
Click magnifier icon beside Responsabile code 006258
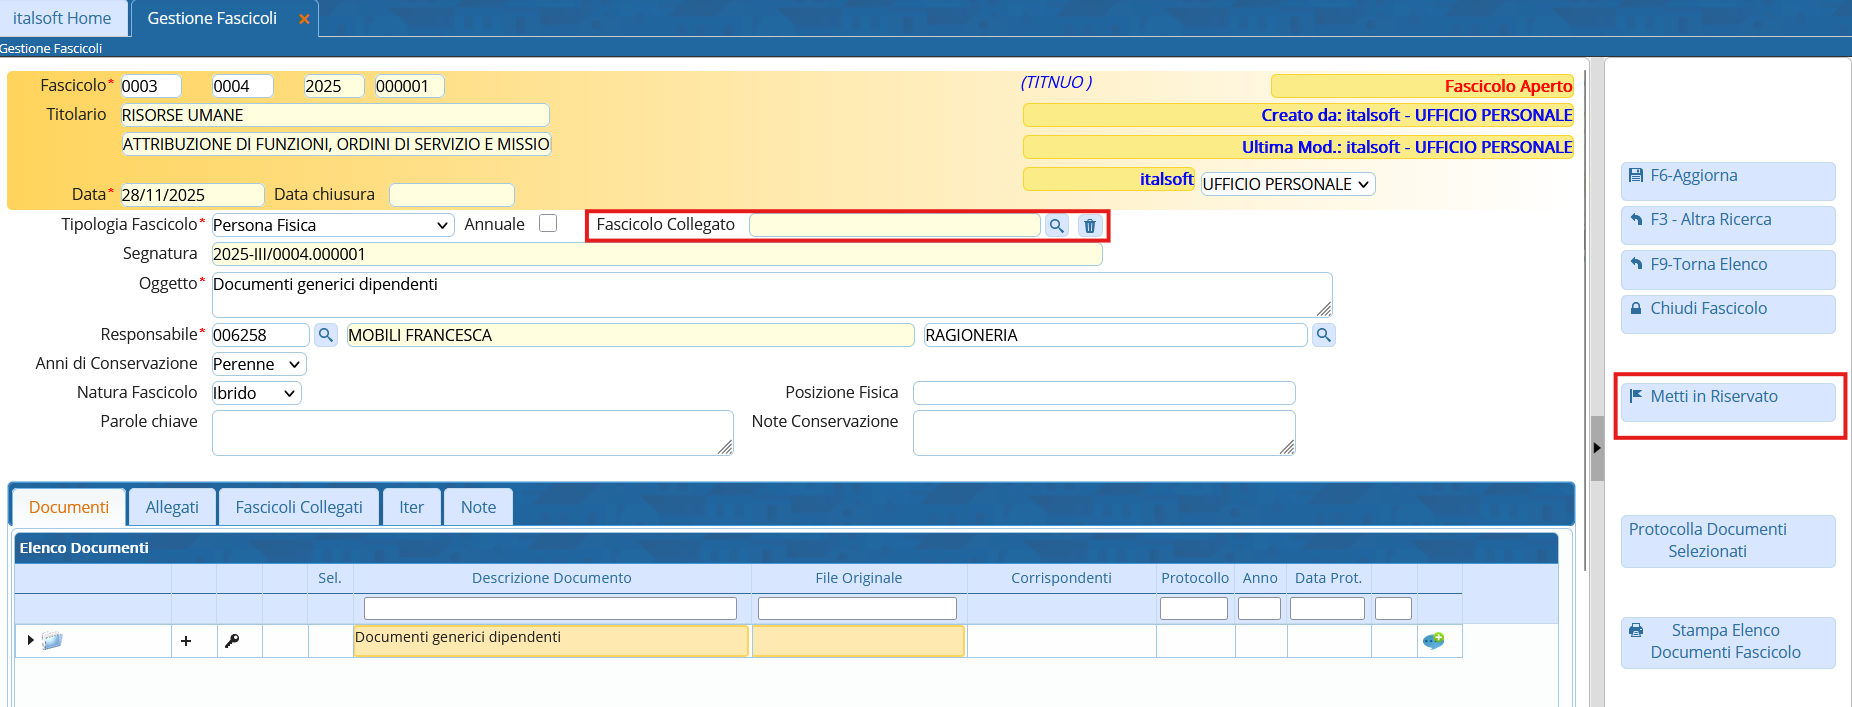pyautogui.click(x=325, y=335)
